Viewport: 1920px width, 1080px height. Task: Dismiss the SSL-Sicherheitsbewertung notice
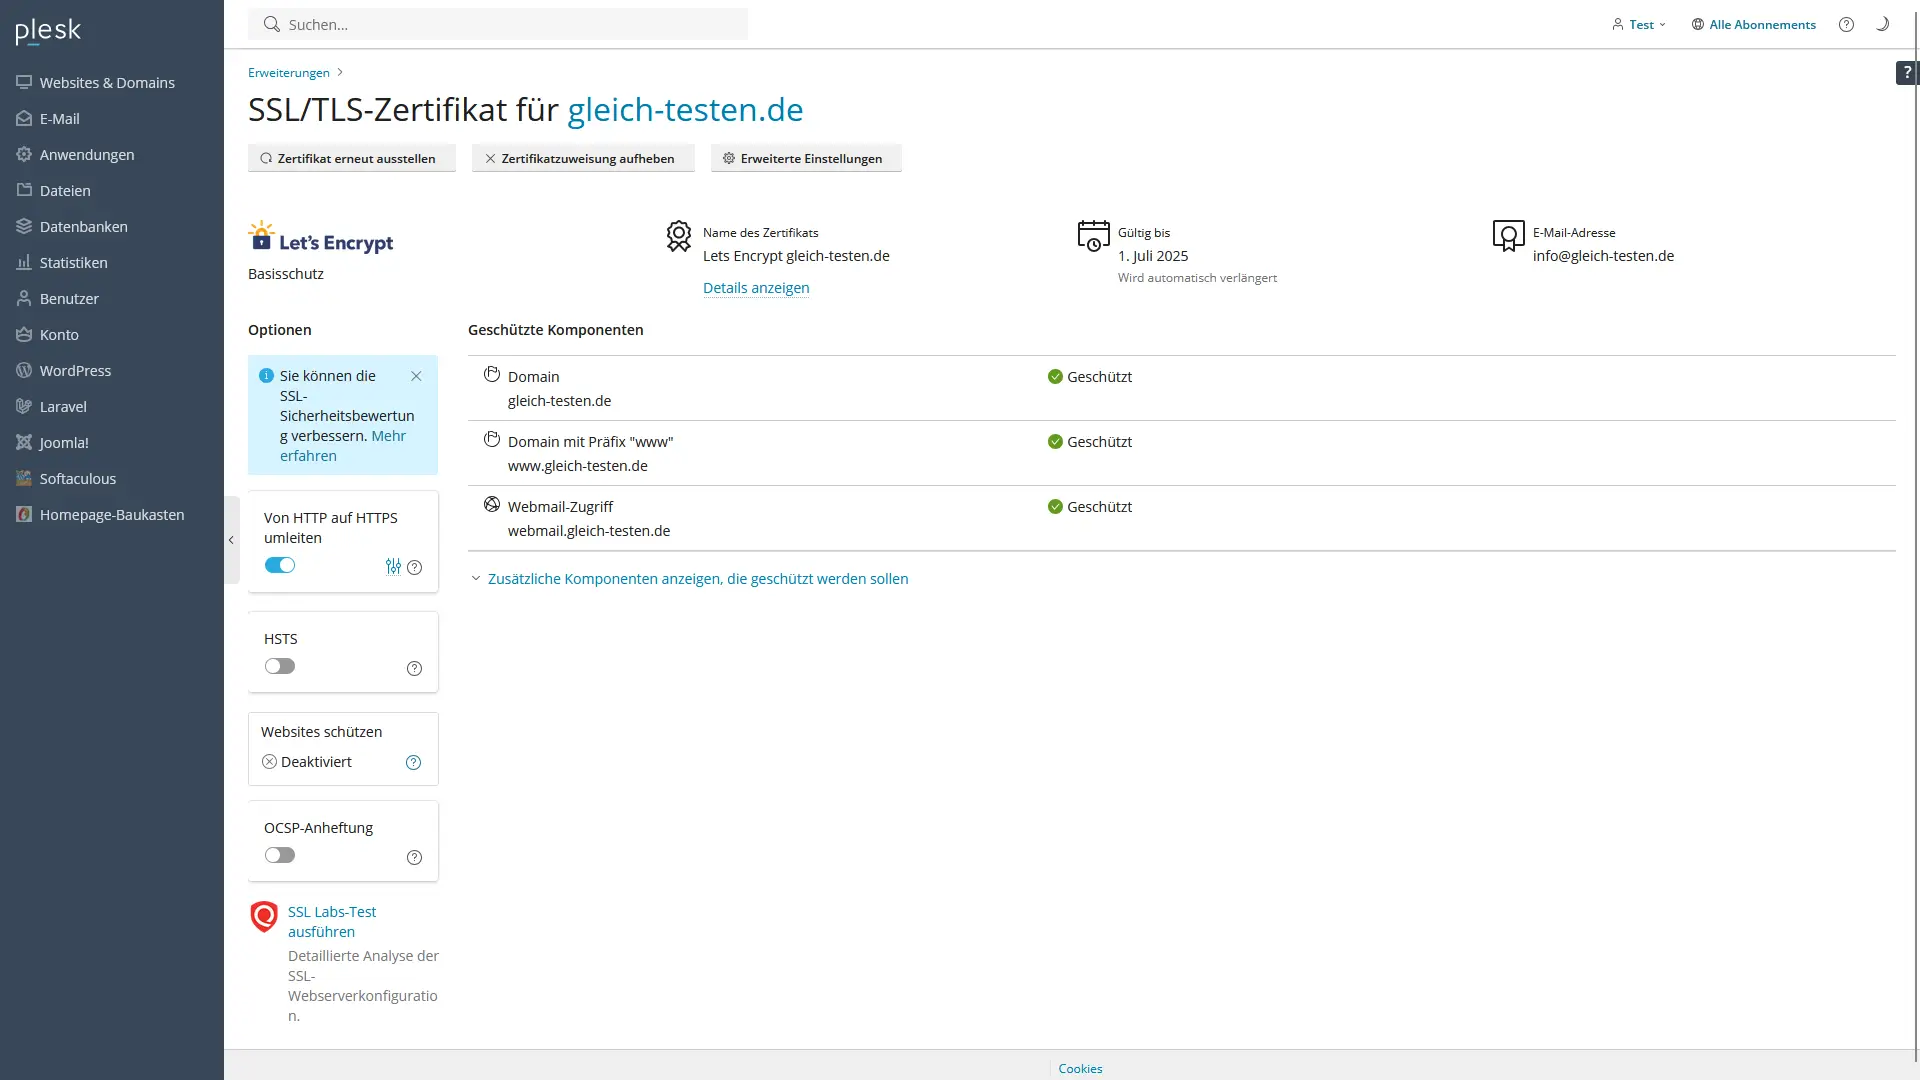pyautogui.click(x=417, y=376)
